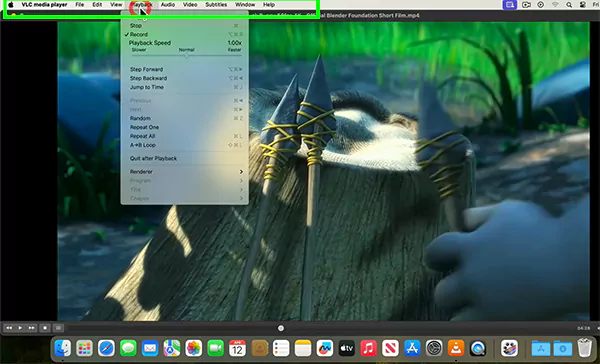The width and height of the screenshot is (600, 364).
Task: Click the square stop button in VLC controls
Action: (x=45, y=328)
